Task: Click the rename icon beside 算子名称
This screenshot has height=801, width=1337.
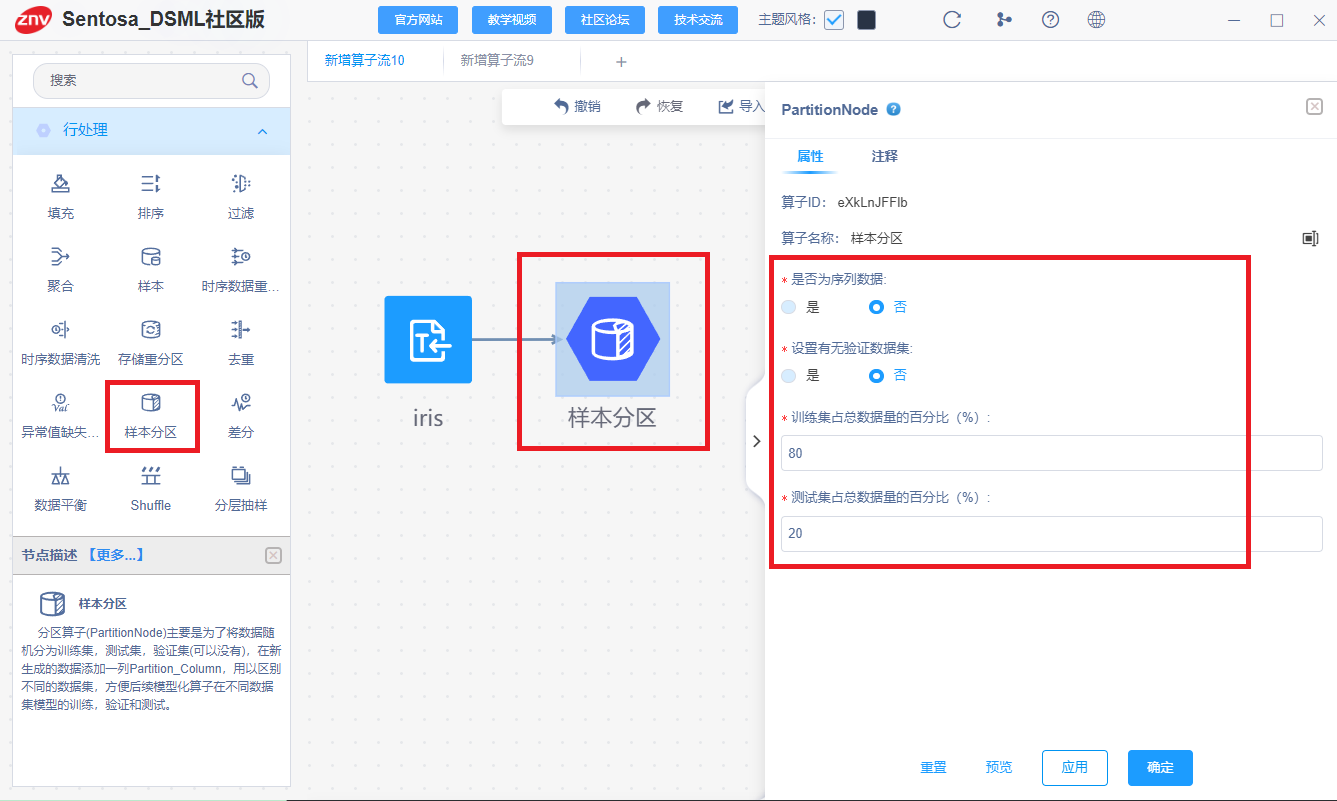Action: click(x=1310, y=238)
